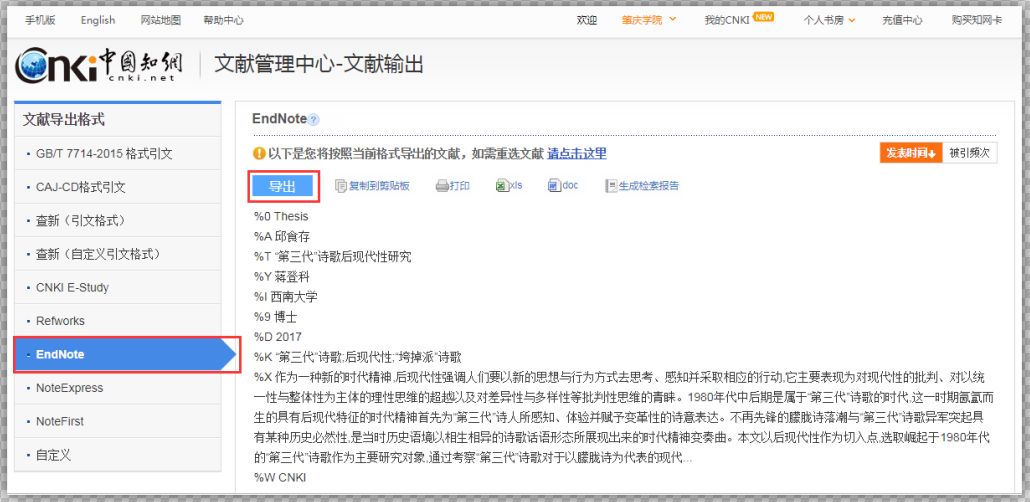Export as doc file icon
1030x502 pixels.
(554, 186)
